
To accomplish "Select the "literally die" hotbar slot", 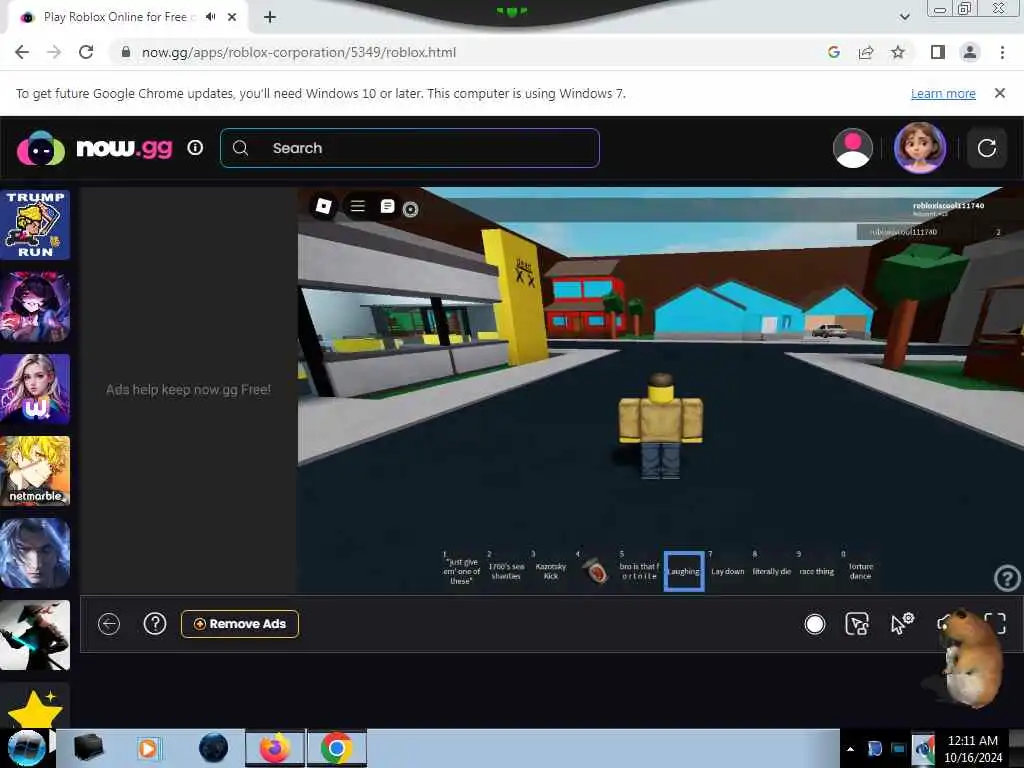I will click(x=772, y=571).
